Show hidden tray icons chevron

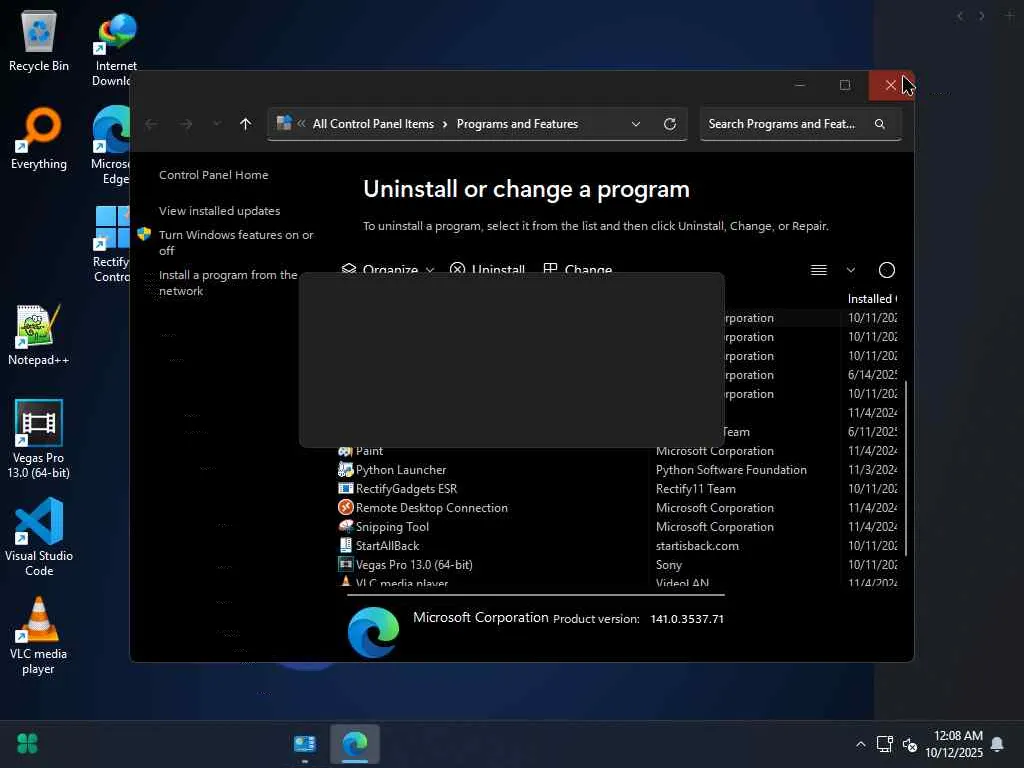pyautogui.click(x=861, y=744)
